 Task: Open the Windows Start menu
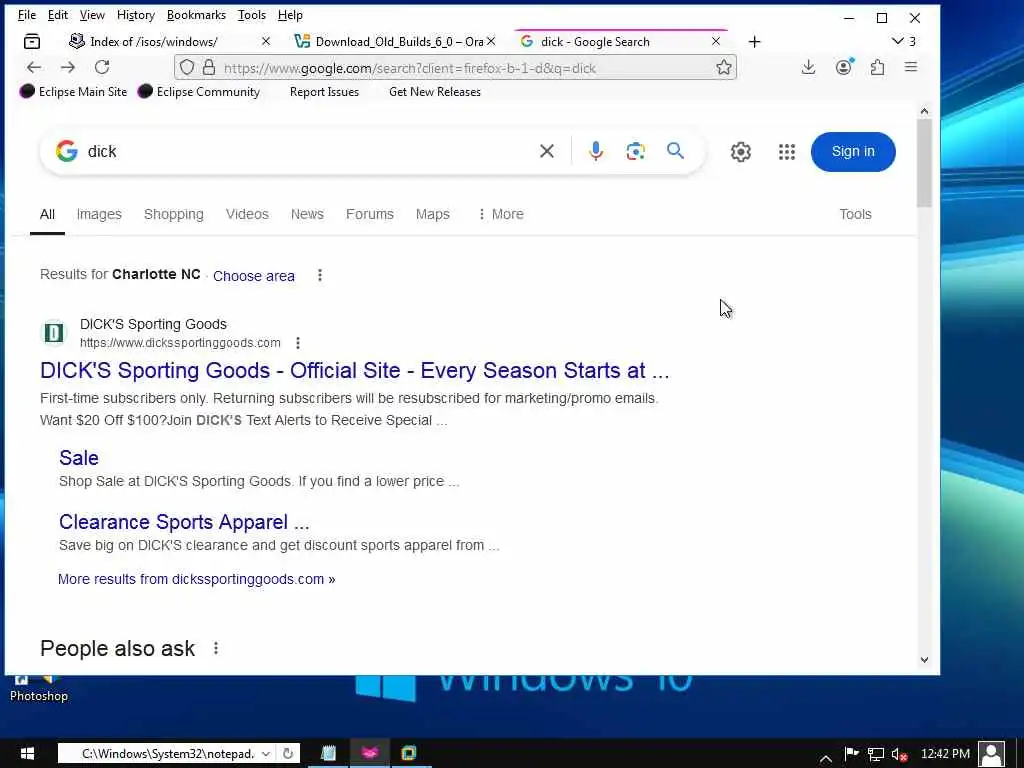coord(27,754)
